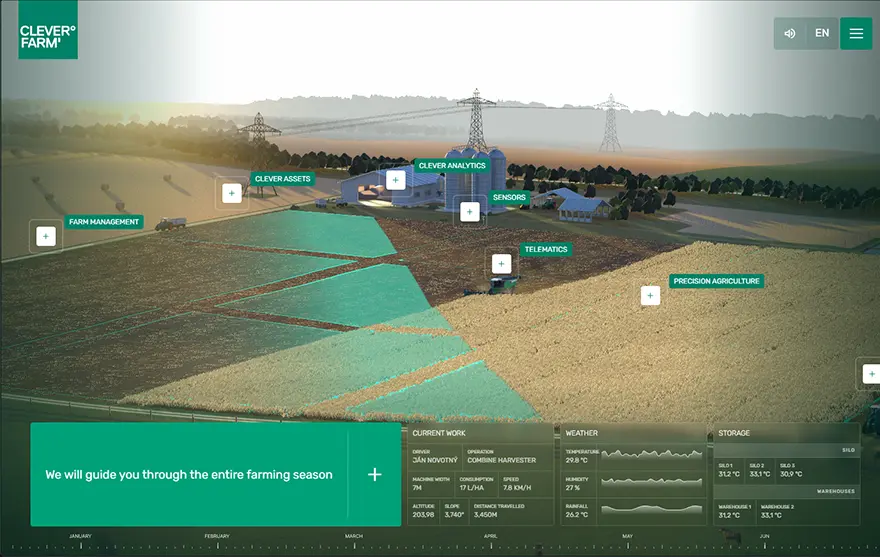This screenshot has width=880, height=557.
Task: Jump to FEBRUARY on the timeline
Action: click(x=217, y=536)
